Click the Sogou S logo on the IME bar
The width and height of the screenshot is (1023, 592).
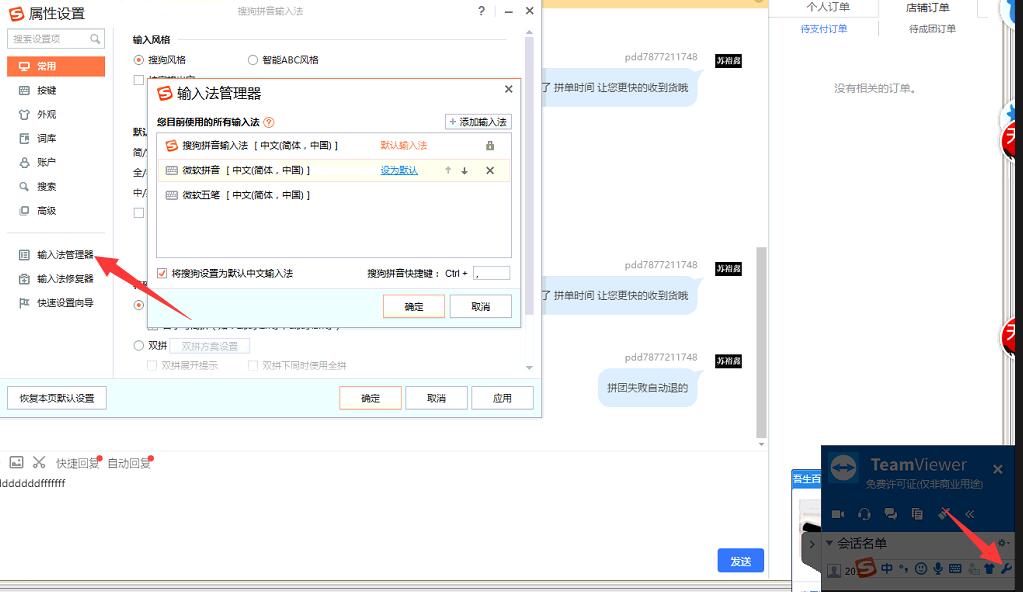(x=866, y=568)
